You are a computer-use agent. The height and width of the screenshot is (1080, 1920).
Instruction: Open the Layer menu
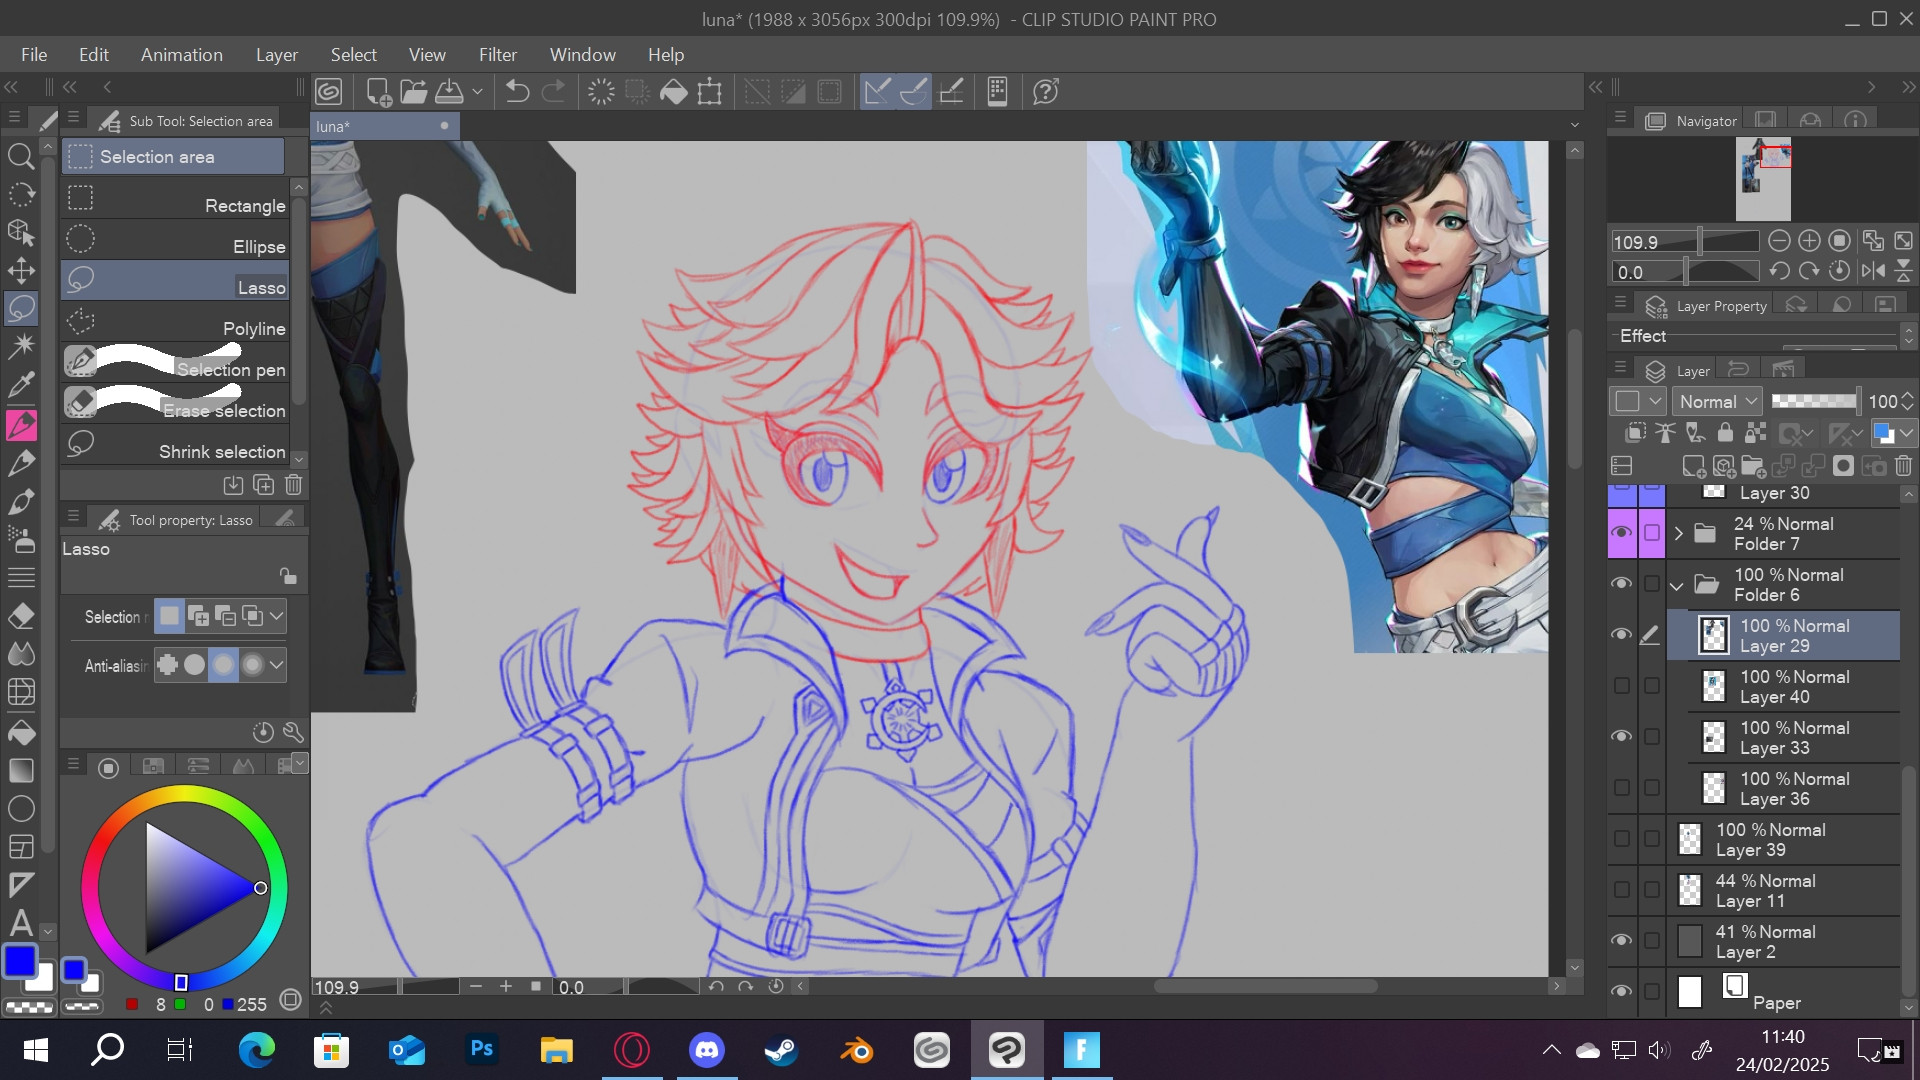tap(277, 55)
